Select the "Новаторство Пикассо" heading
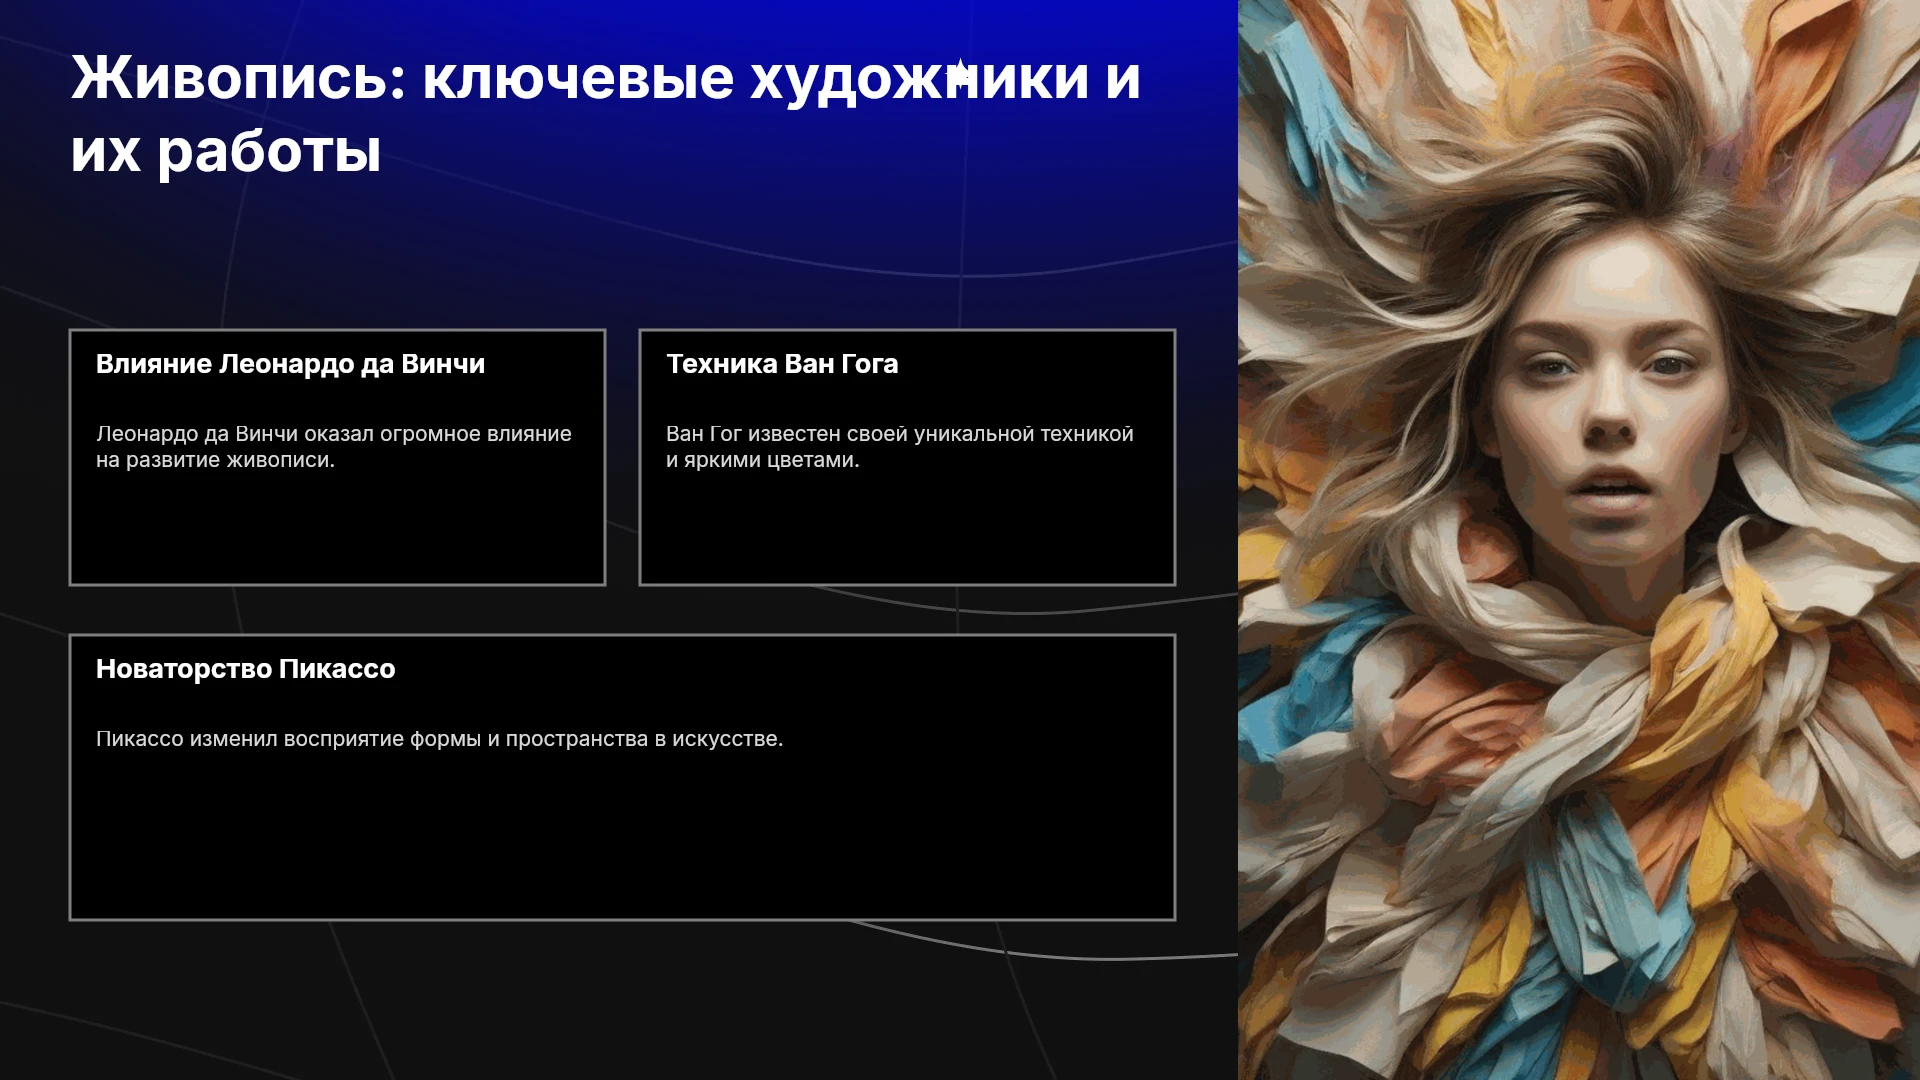Image resolution: width=1920 pixels, height=1080 pixels. 246,669
